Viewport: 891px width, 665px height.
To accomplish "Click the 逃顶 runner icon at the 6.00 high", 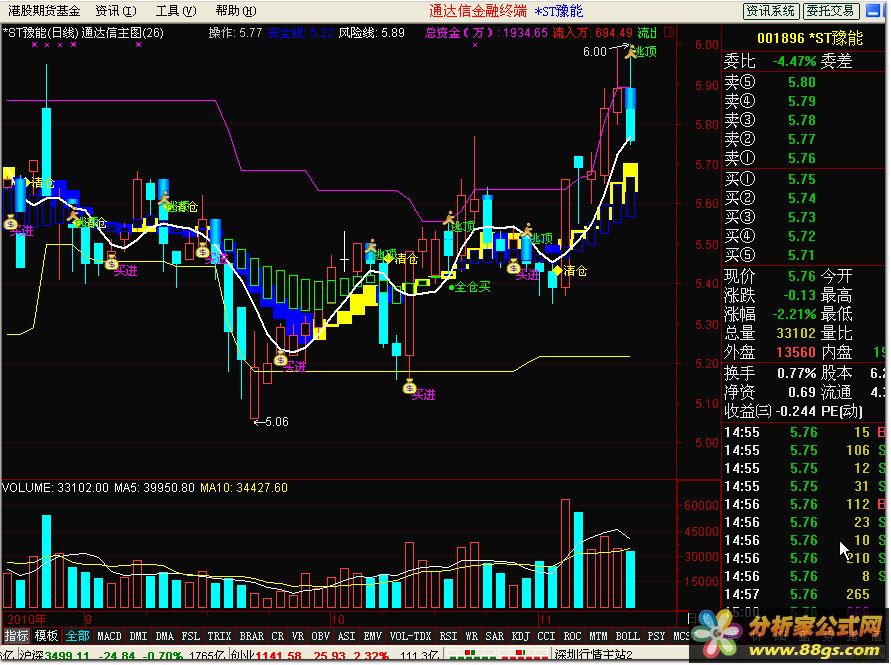I will point(630,52).
